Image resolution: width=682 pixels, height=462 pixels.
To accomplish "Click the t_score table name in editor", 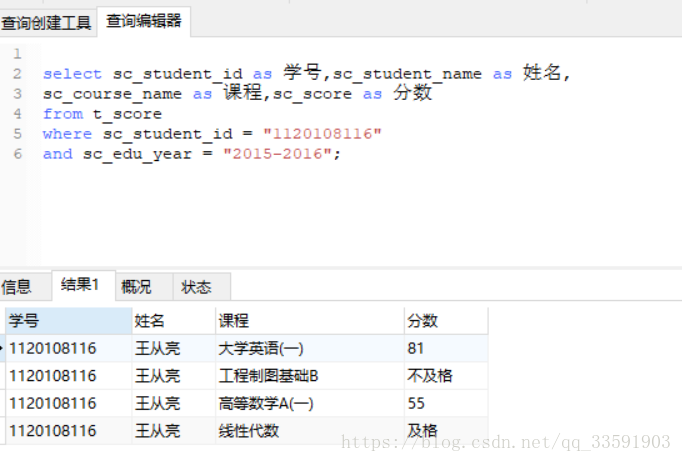I will tap(127, 114).
